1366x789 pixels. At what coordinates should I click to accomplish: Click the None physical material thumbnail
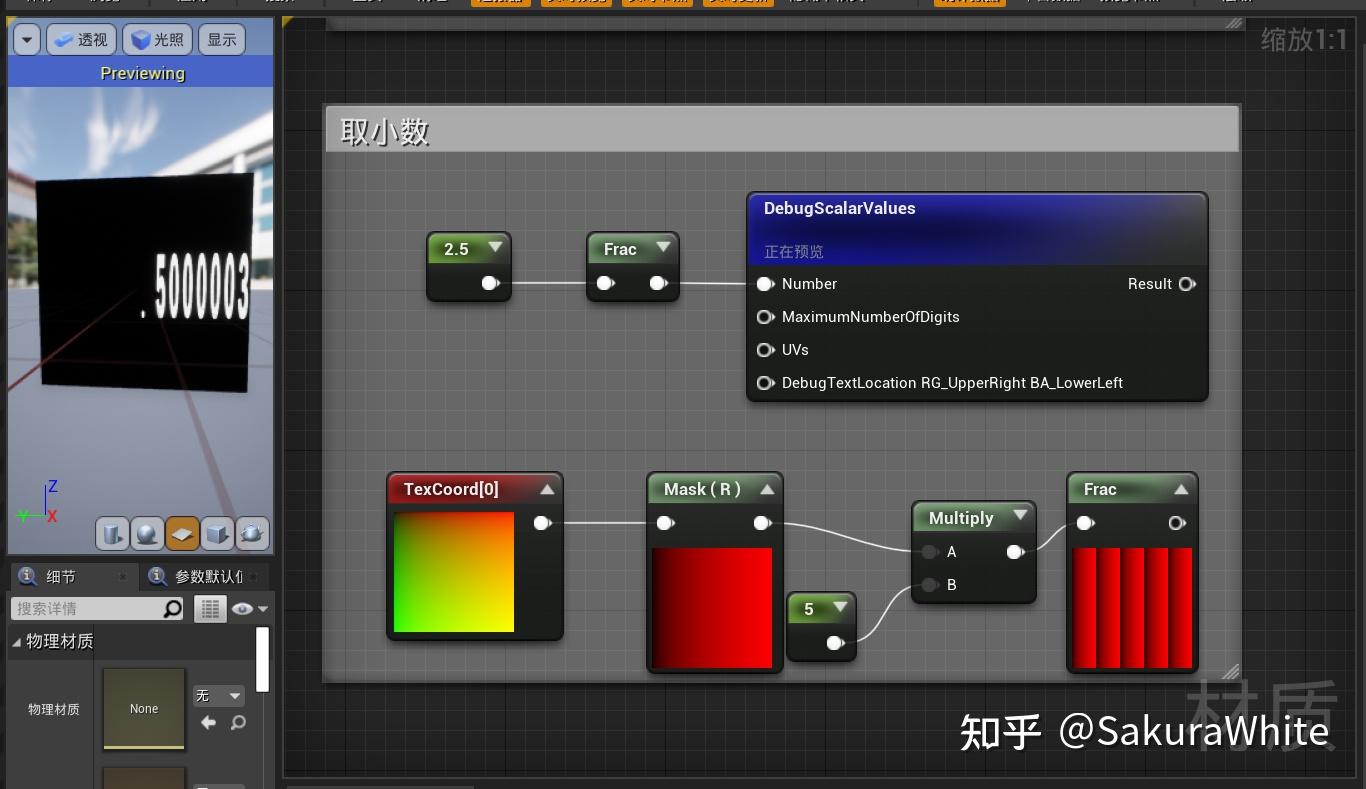point(143,708)
